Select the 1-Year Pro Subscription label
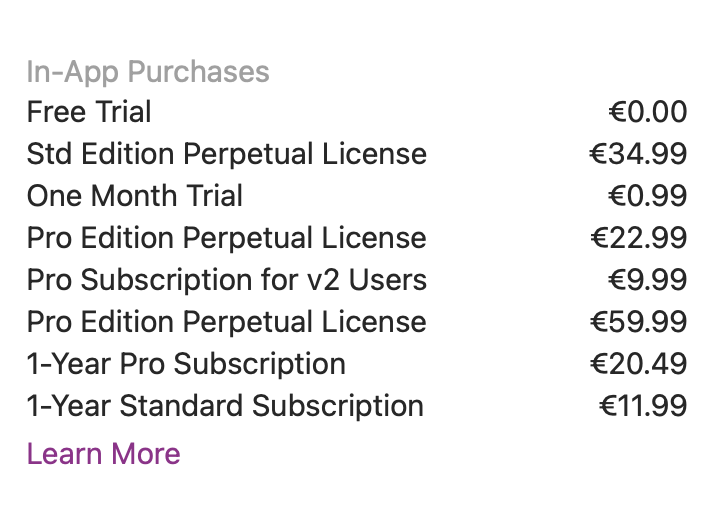Screen dimensions: 718x512 [186, 364]
